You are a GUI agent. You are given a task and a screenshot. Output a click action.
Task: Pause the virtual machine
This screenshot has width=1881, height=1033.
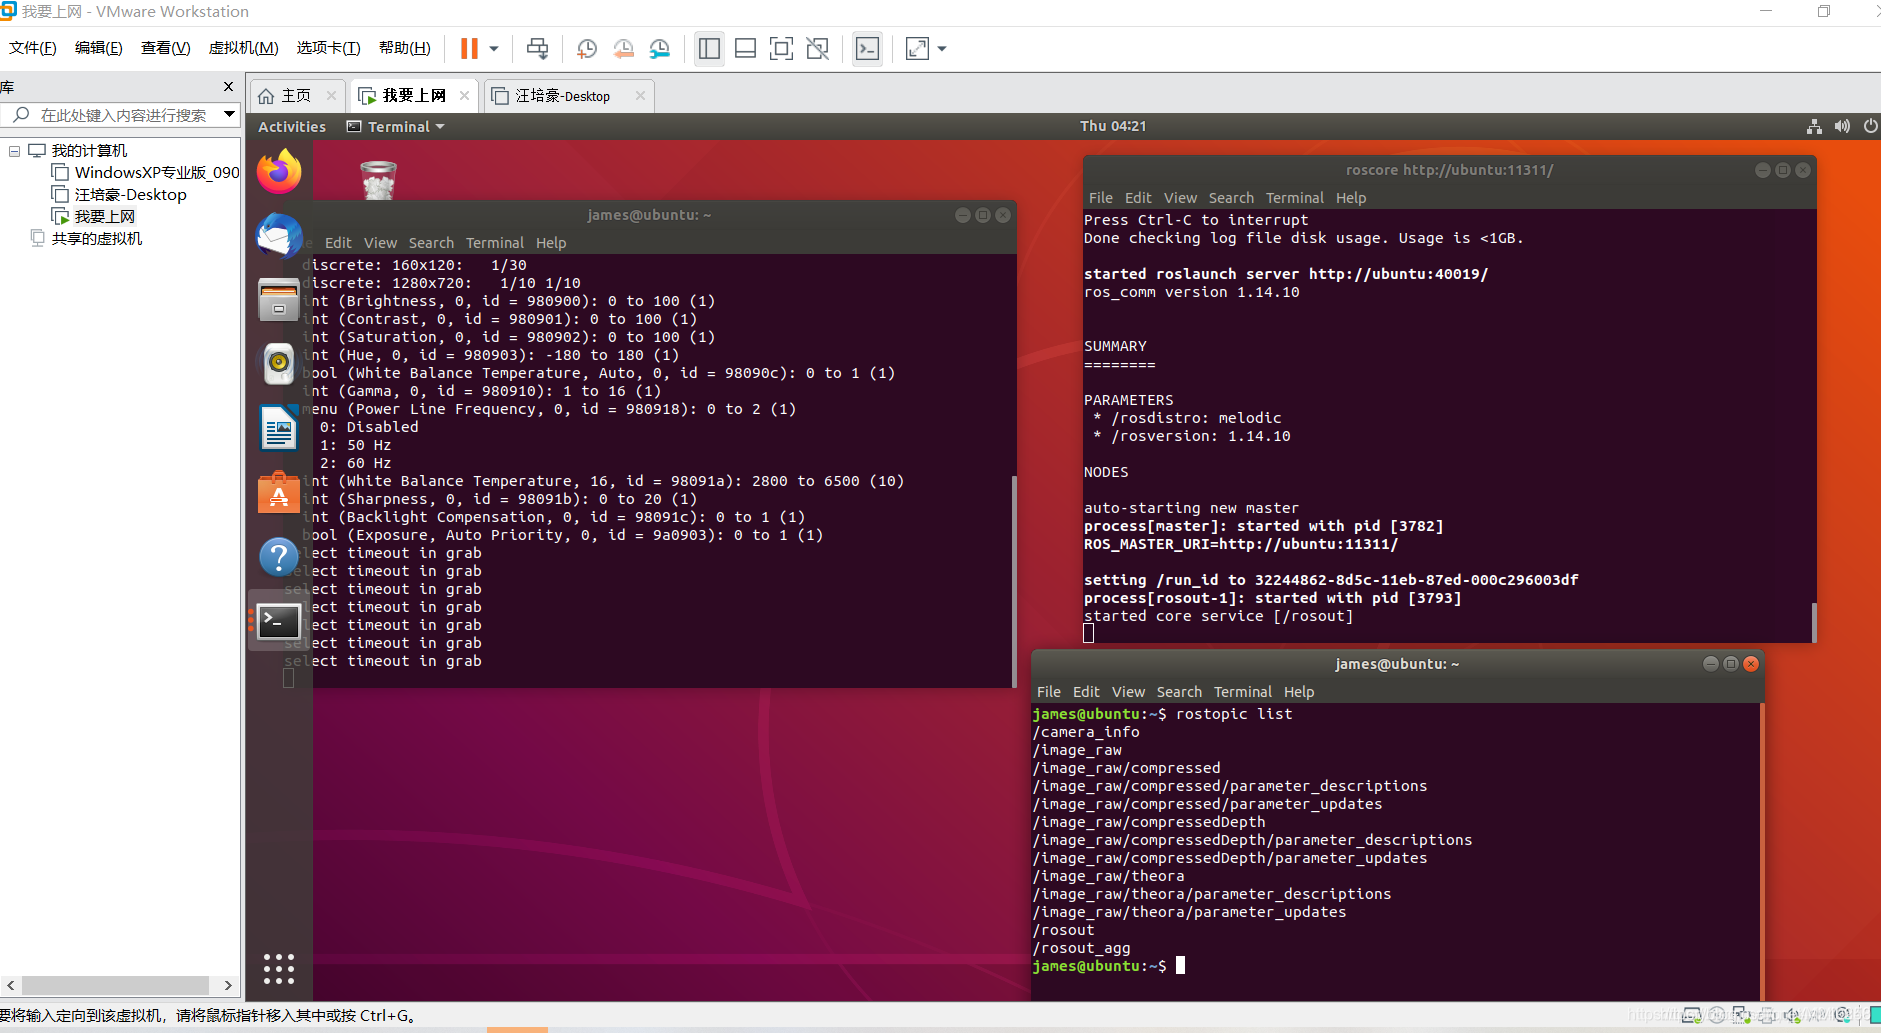pyautogui.click(x=469, y=48)
